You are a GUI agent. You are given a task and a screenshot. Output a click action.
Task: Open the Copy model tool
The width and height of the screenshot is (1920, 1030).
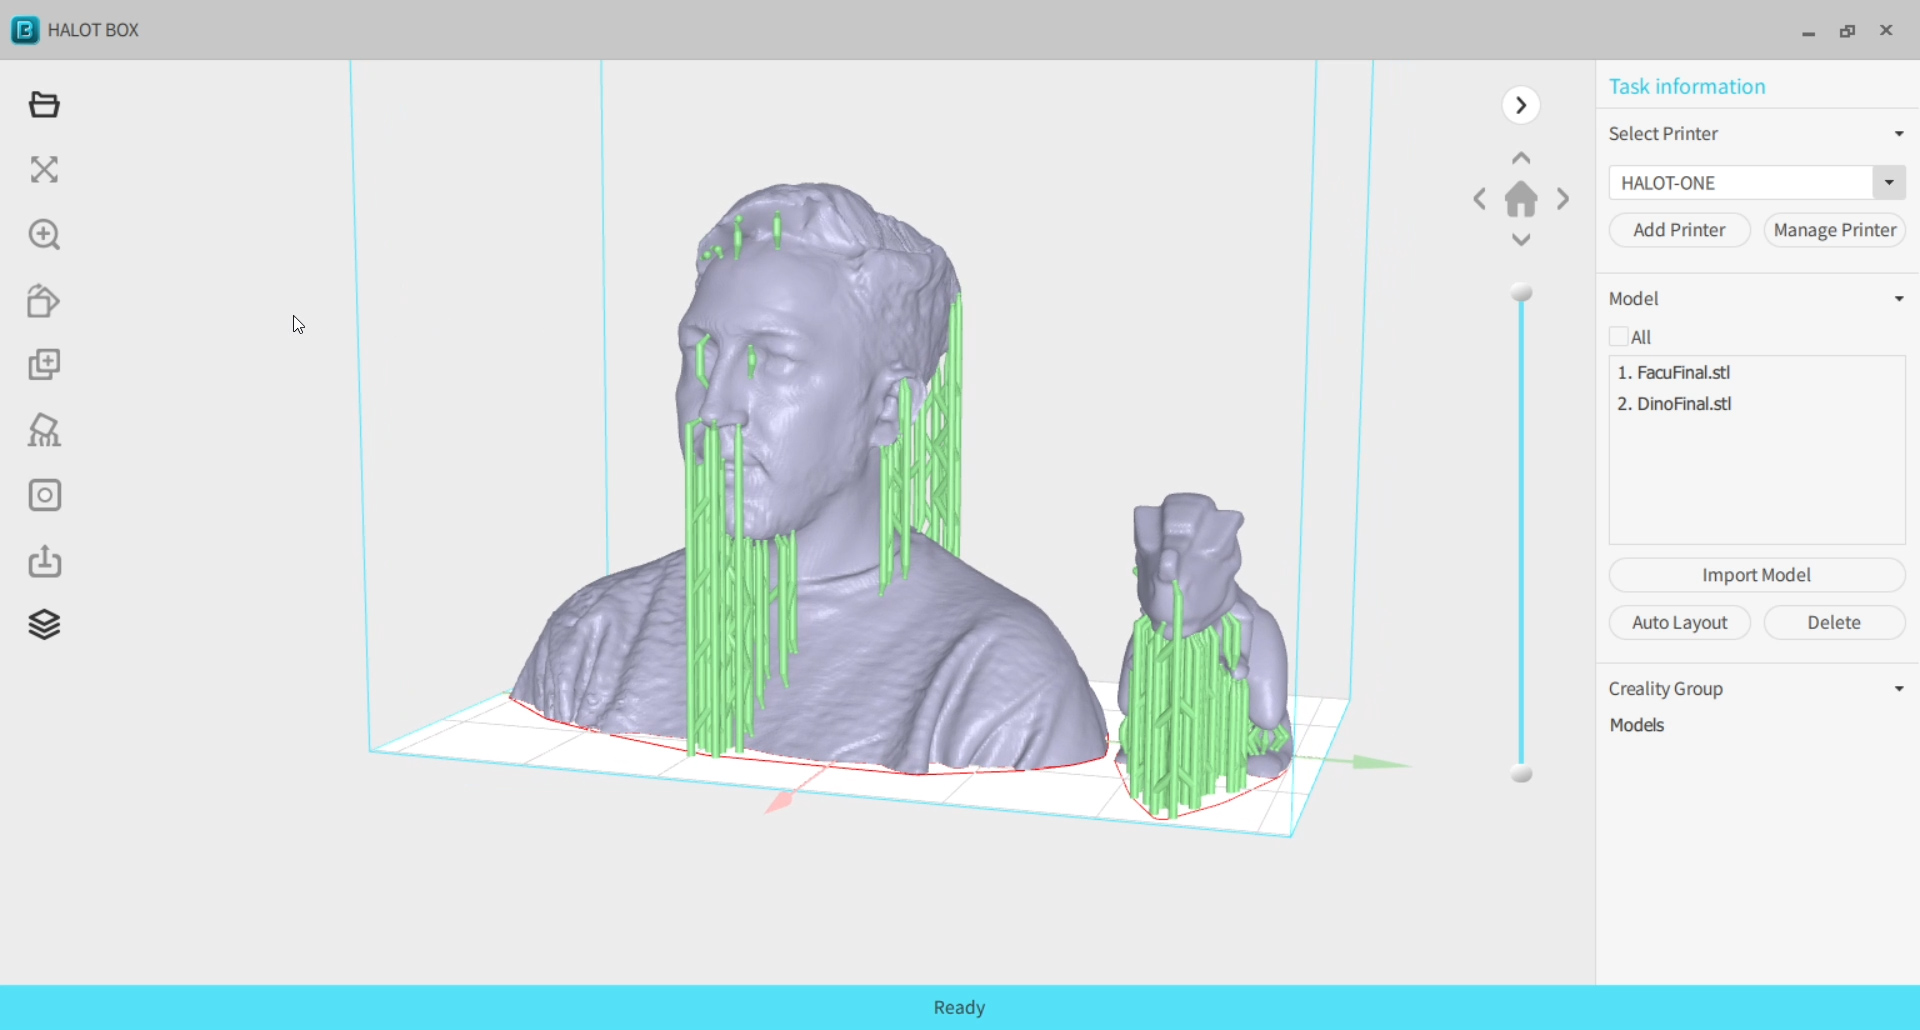pyautogui.click(x=44, y=364)
